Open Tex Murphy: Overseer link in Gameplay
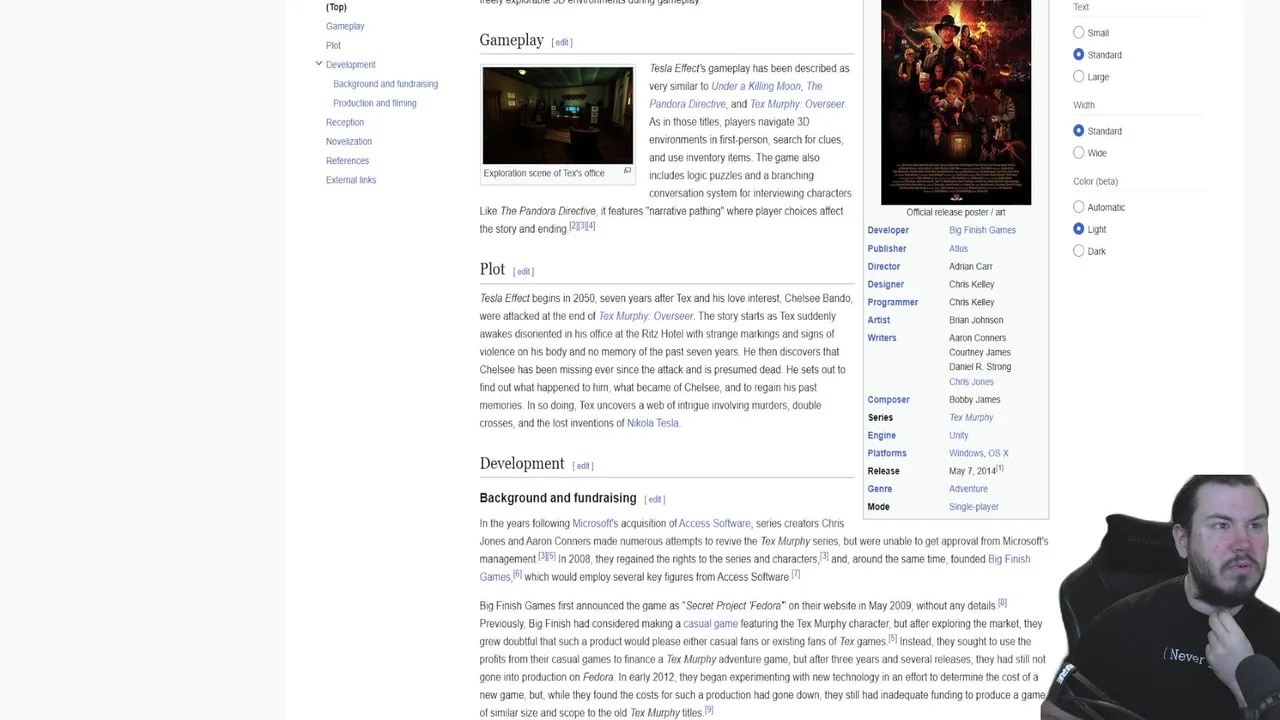The image size is (1280, 720). [x=797, y=104]
